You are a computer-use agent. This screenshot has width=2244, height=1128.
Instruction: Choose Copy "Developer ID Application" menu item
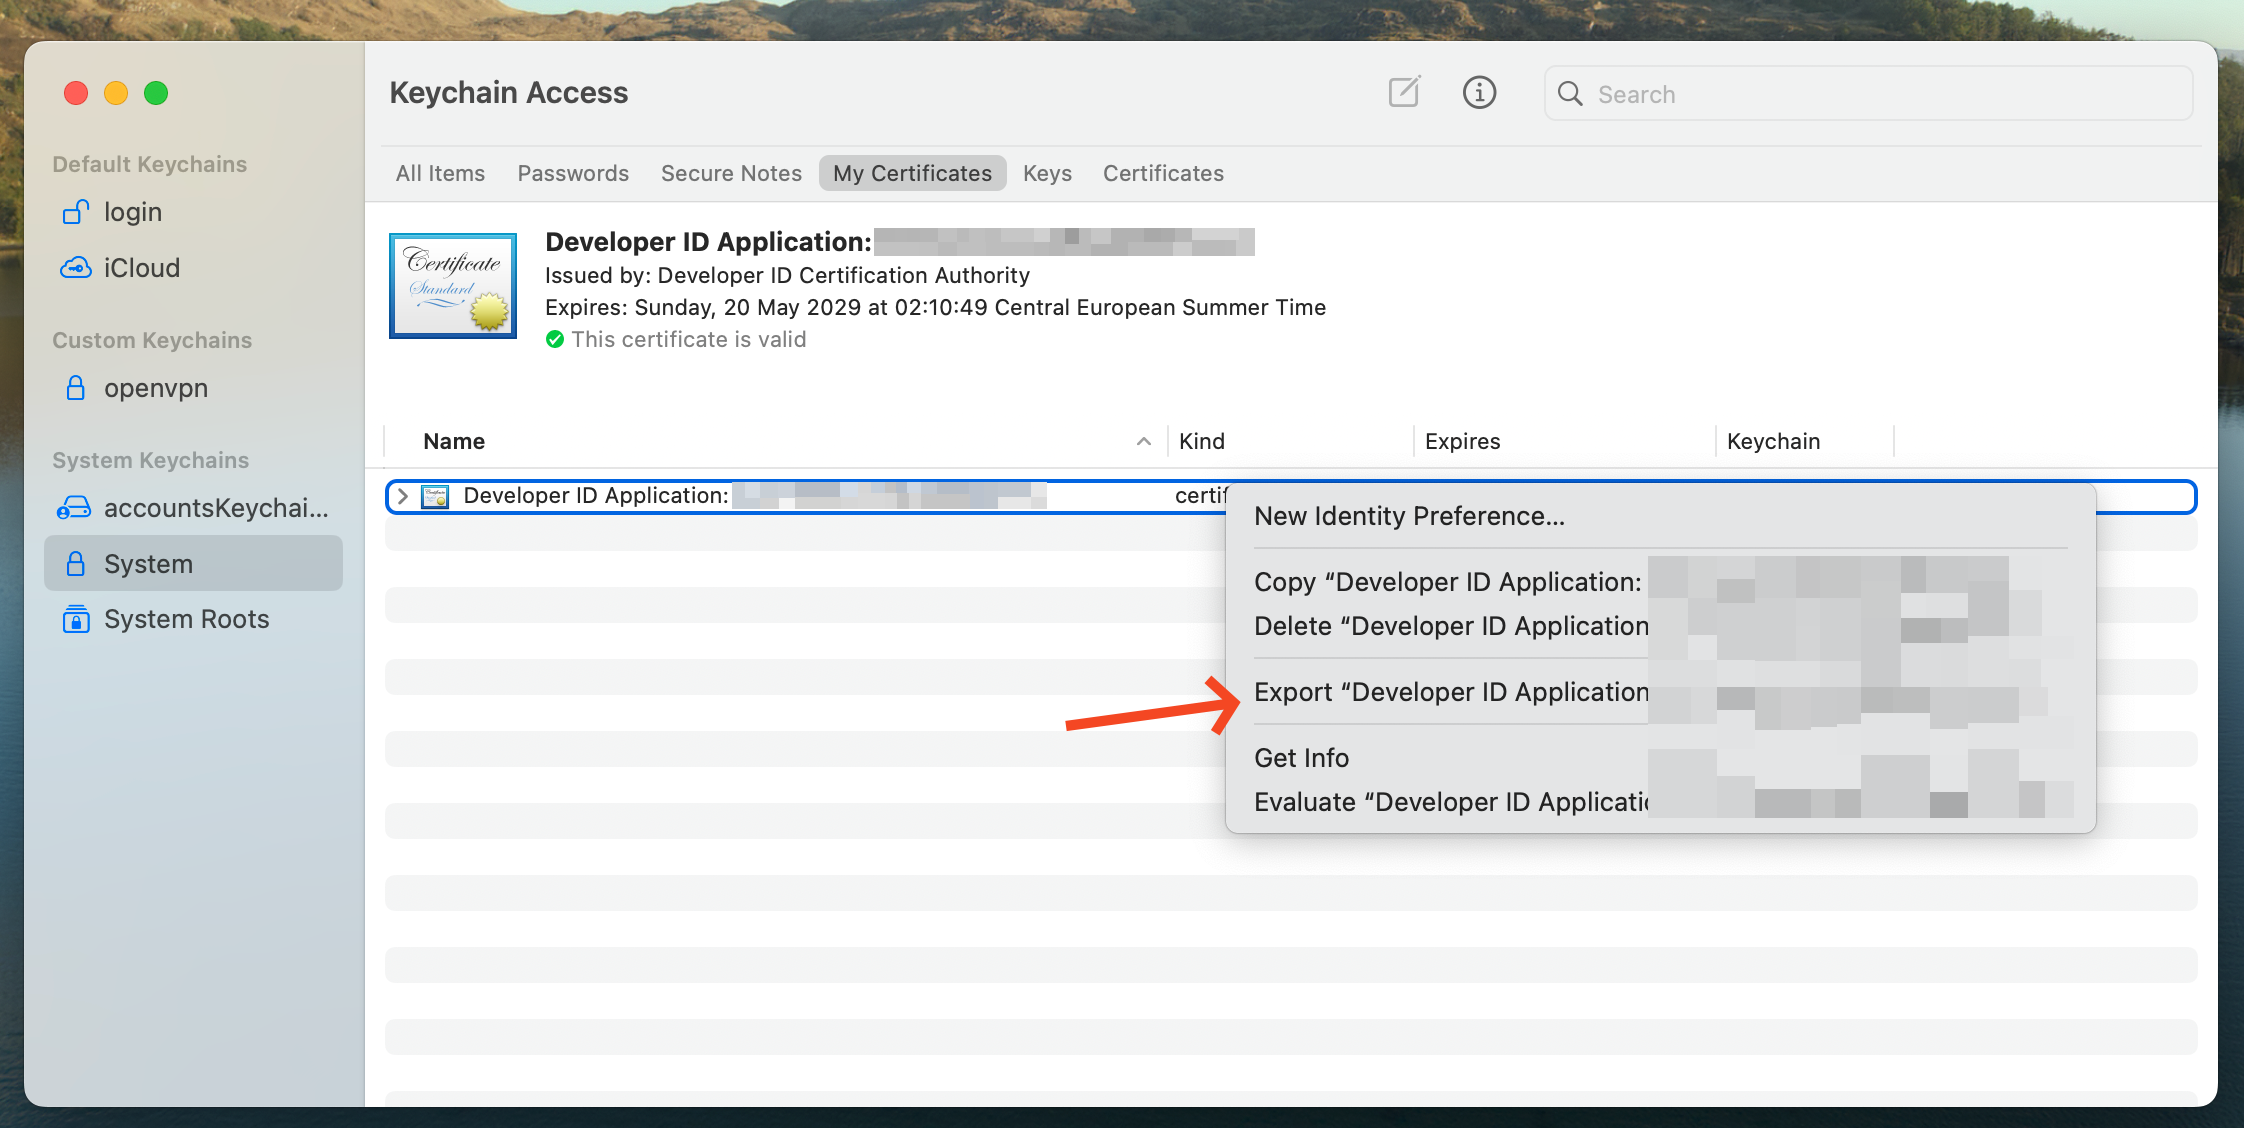tap(1660, 582)
